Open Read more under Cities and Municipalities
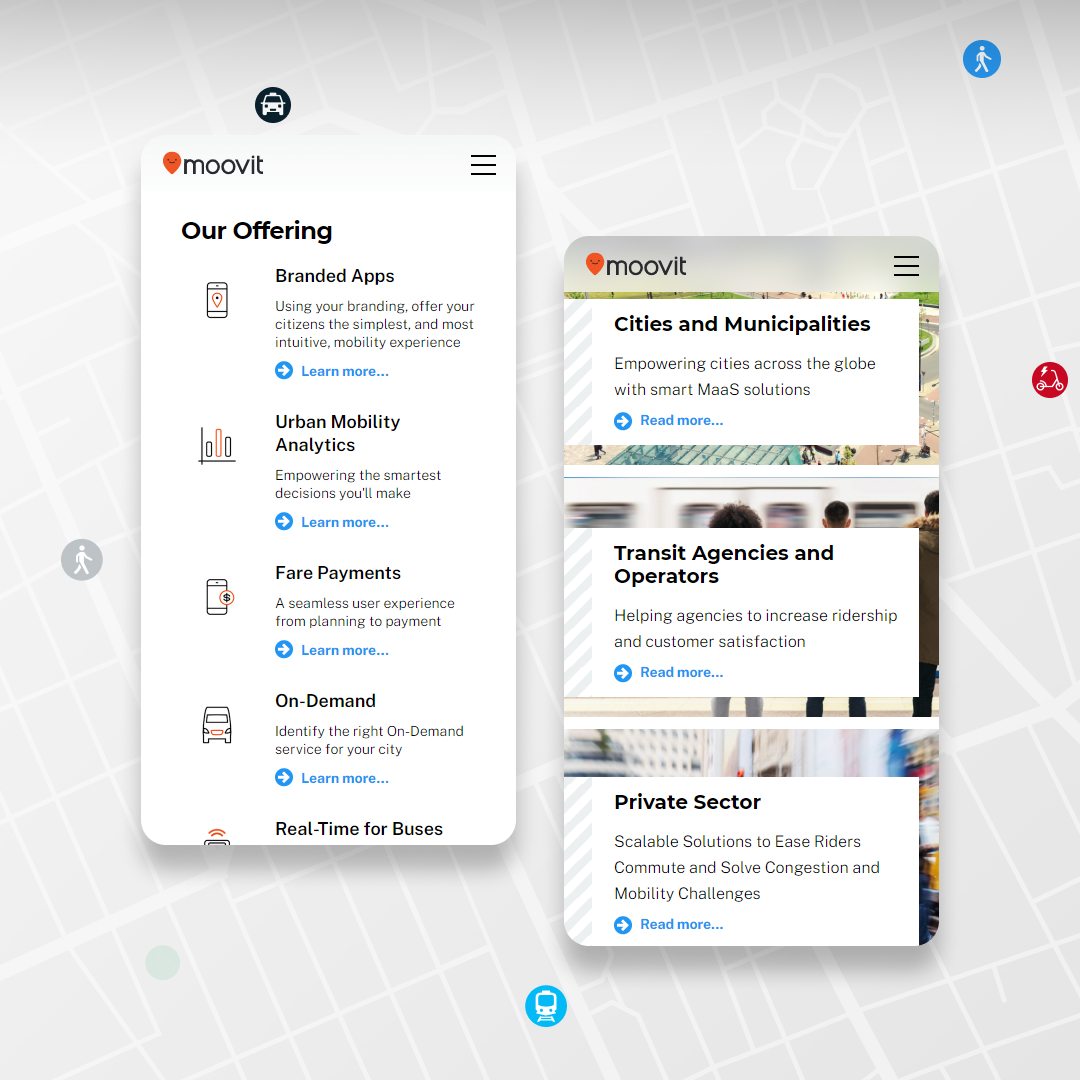The image size is (1080, 1080). click(682, 420)
